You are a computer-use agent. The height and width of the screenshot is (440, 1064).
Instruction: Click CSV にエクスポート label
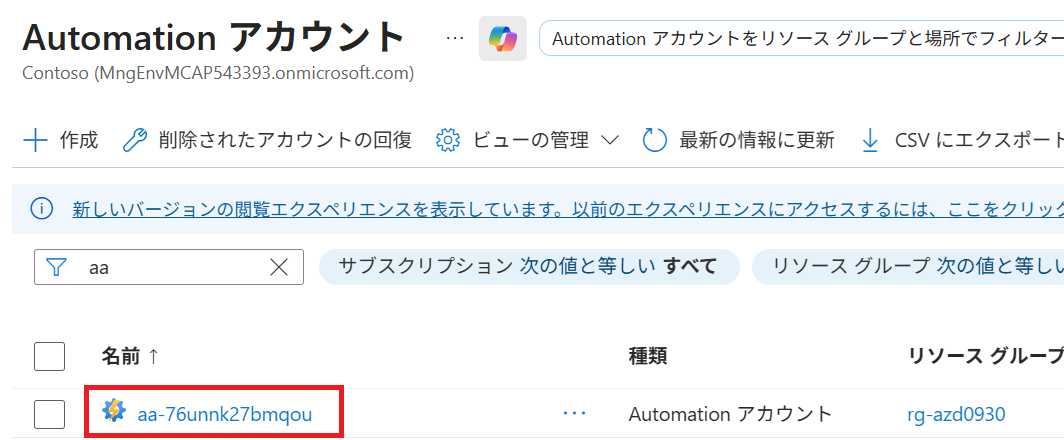click(979, 141)
